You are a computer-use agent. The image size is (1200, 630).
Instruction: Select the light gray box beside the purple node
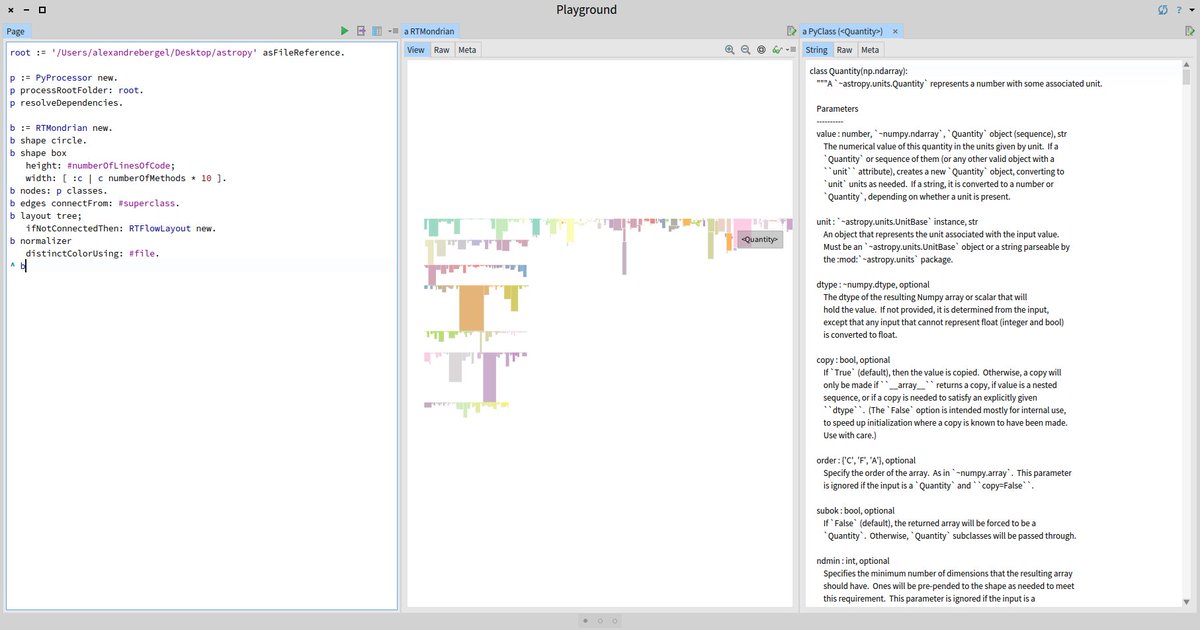click(455, 366)
